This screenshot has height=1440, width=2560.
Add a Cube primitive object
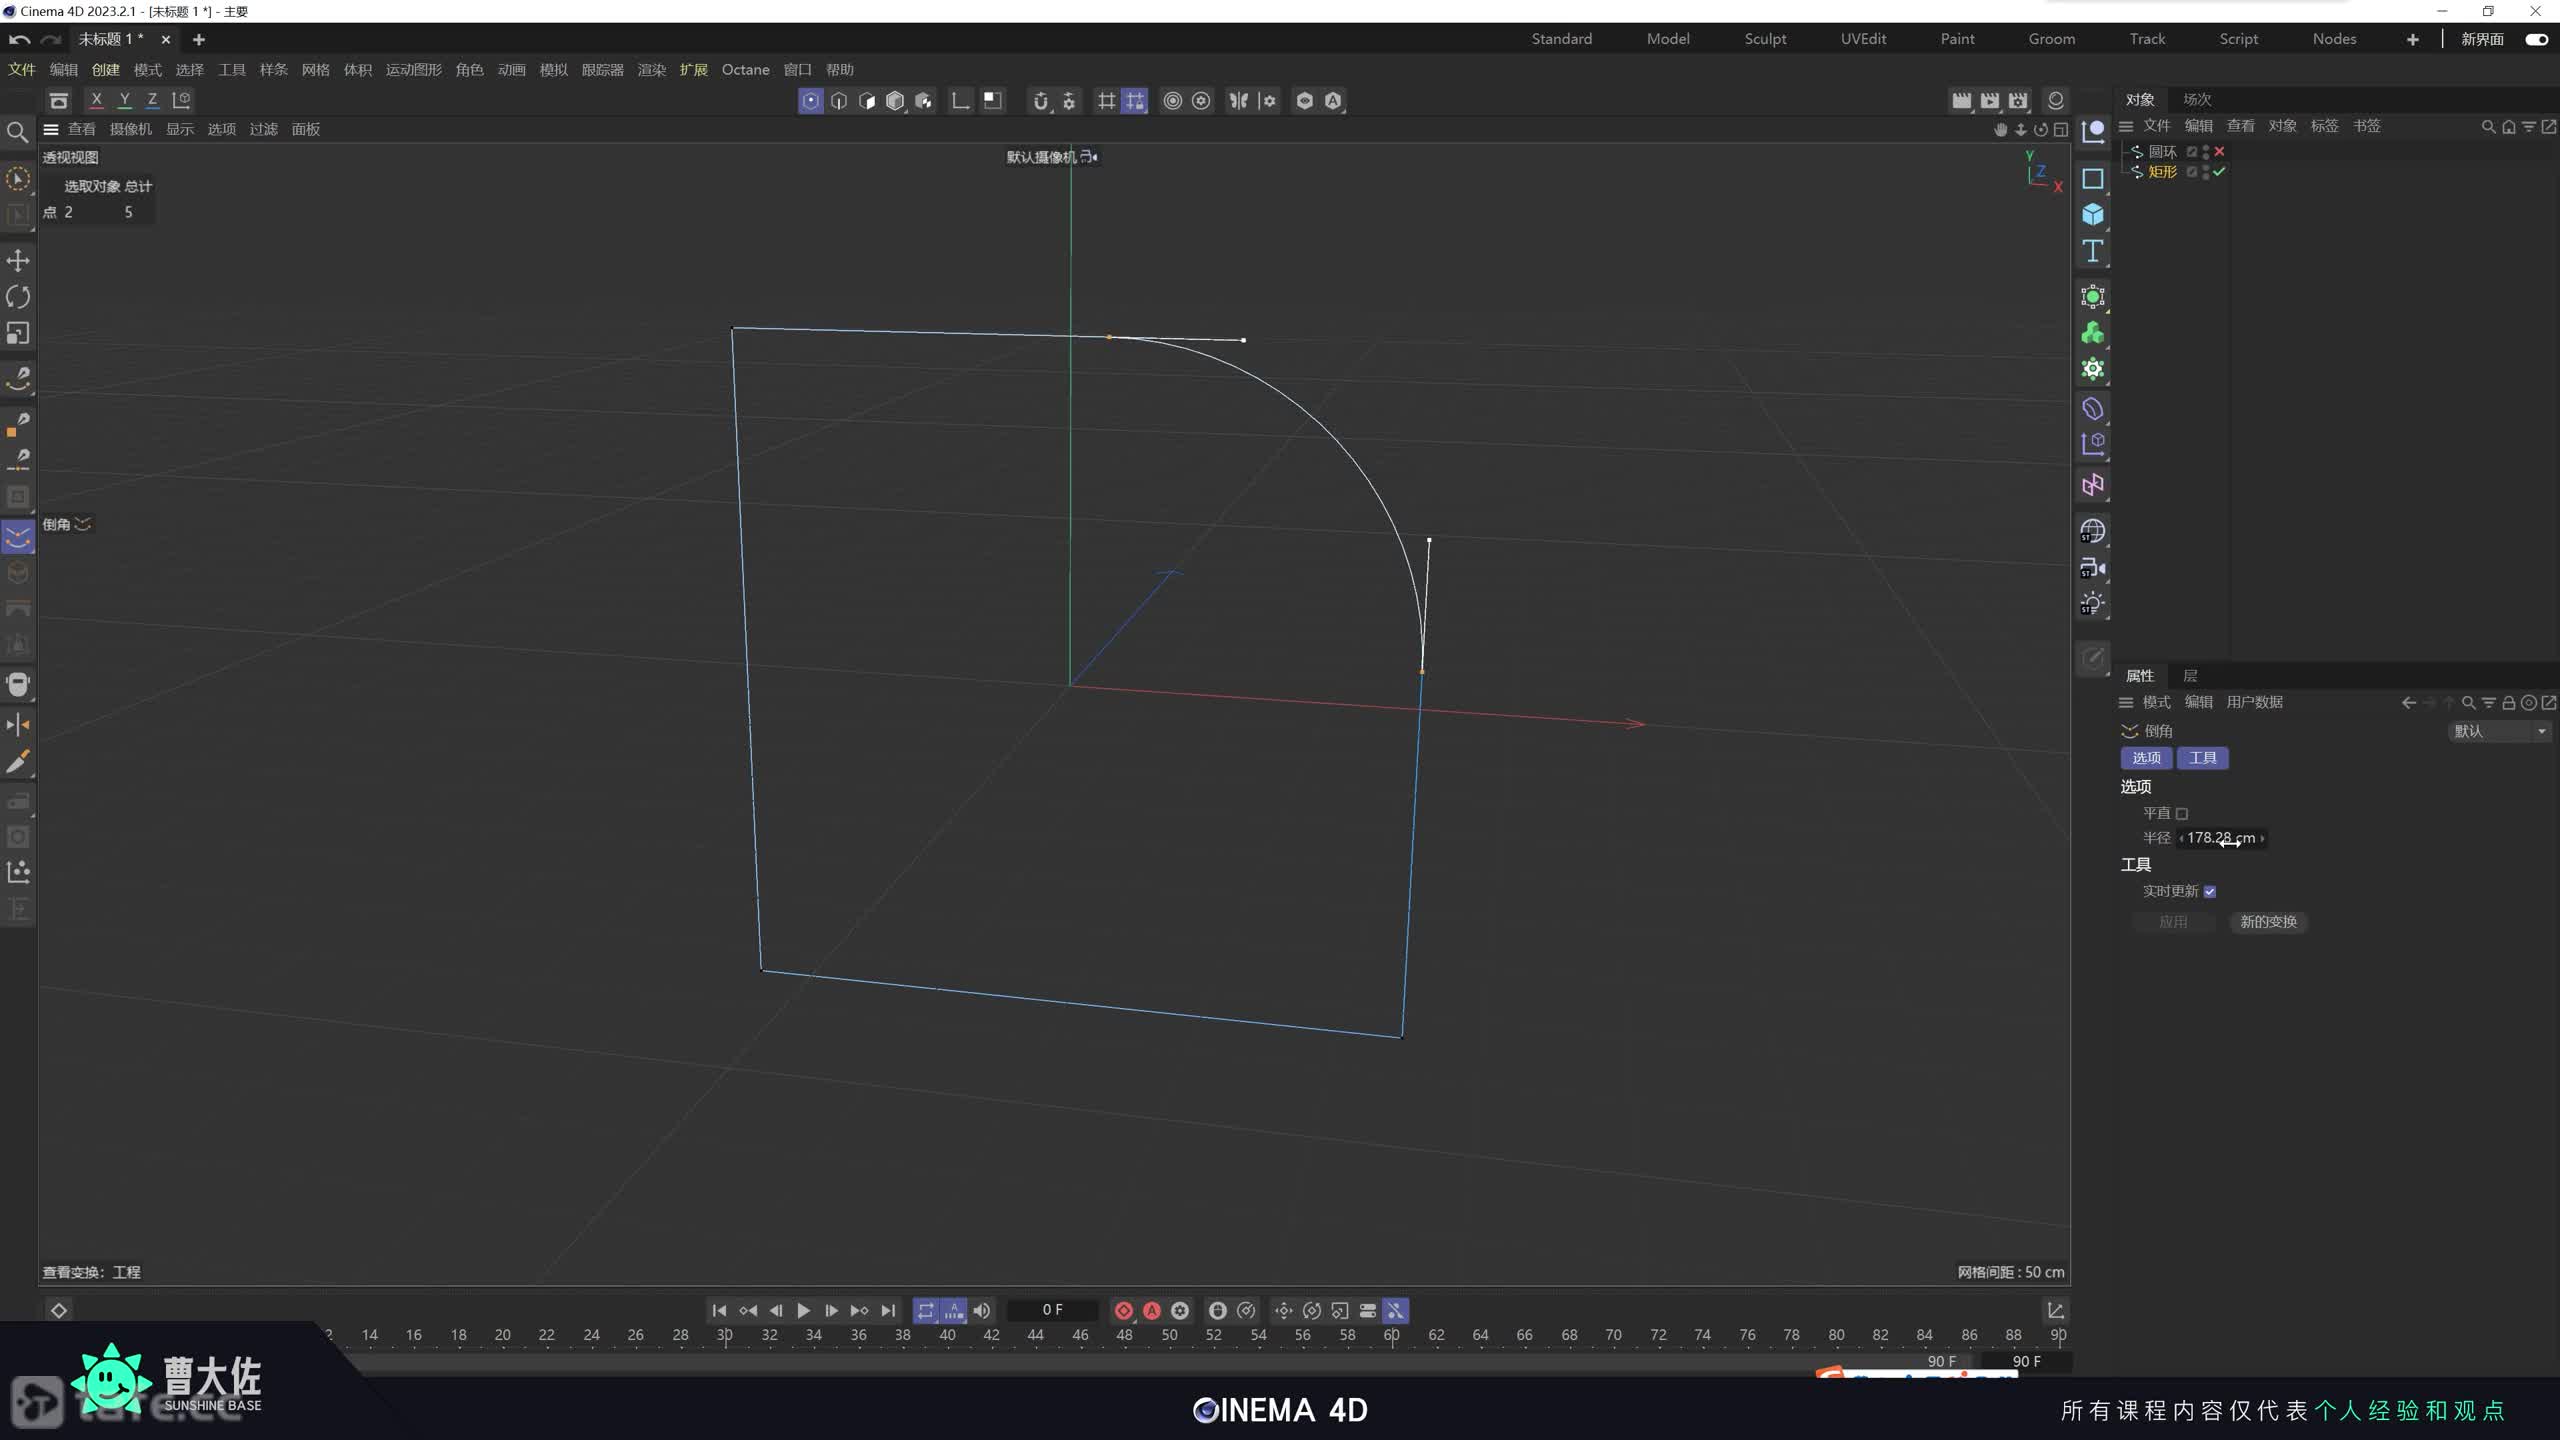pos(2092,215)
